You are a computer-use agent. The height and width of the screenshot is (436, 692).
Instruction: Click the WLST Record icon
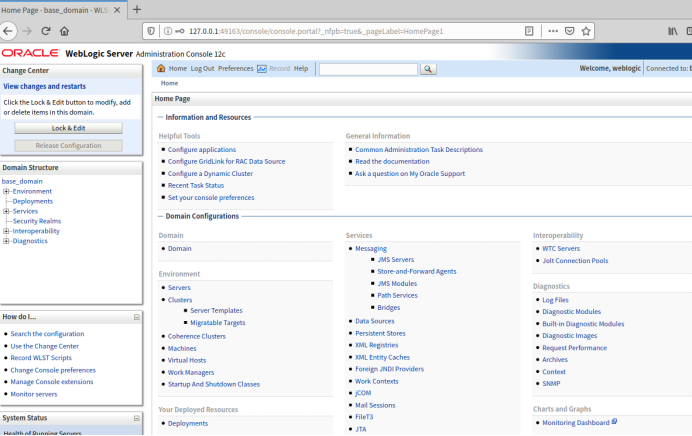point(262,68)
